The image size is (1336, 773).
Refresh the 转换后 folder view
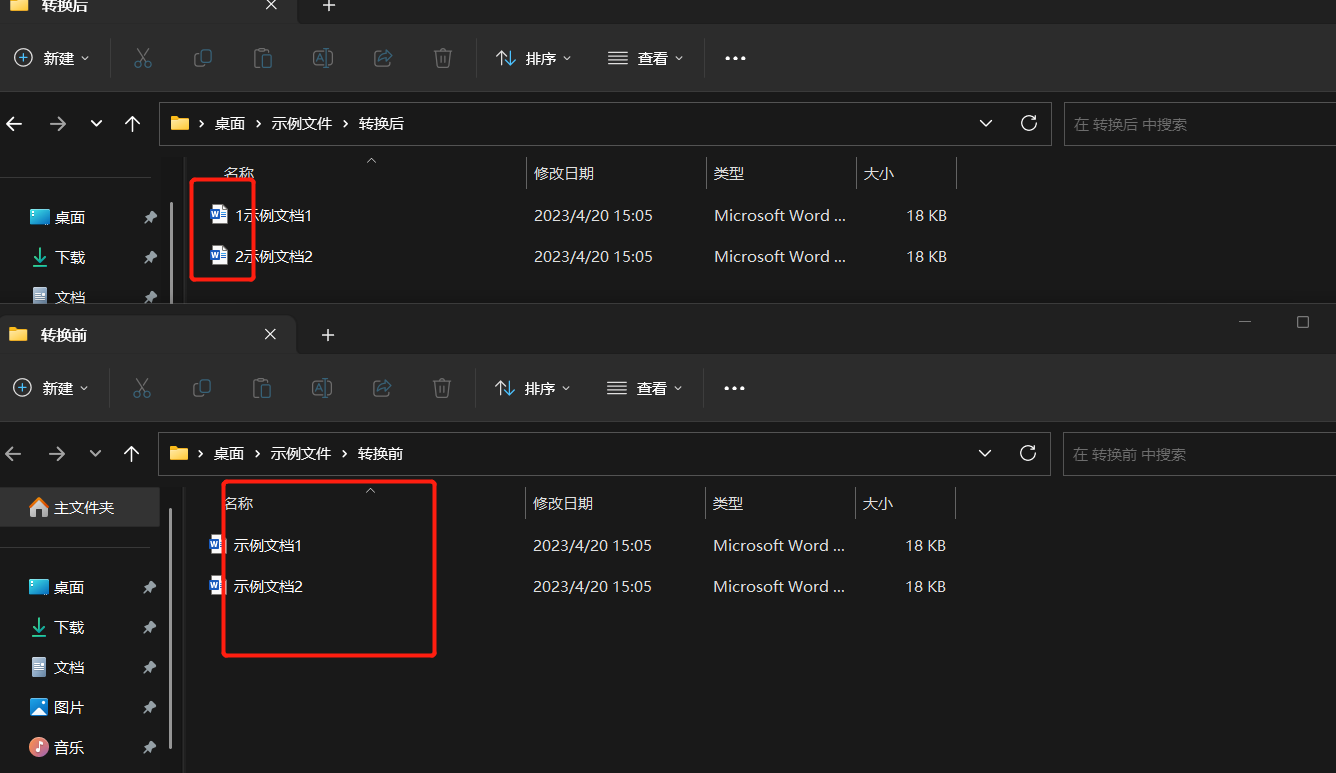click(x=1028, y=123)
